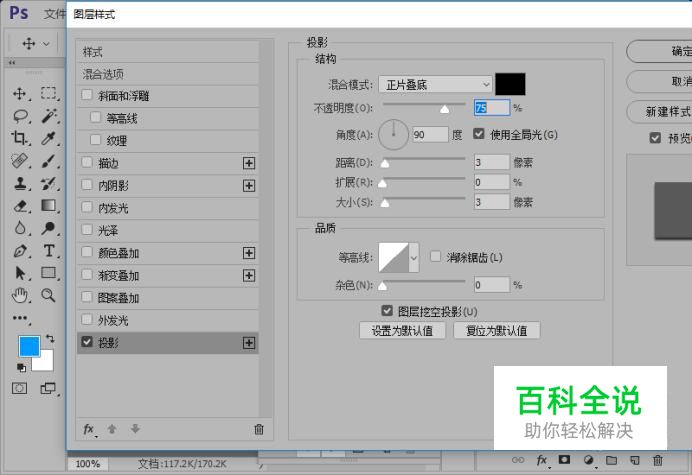Select the Crop tool
The height and width of the screenshot is (475, 692).
19,138
